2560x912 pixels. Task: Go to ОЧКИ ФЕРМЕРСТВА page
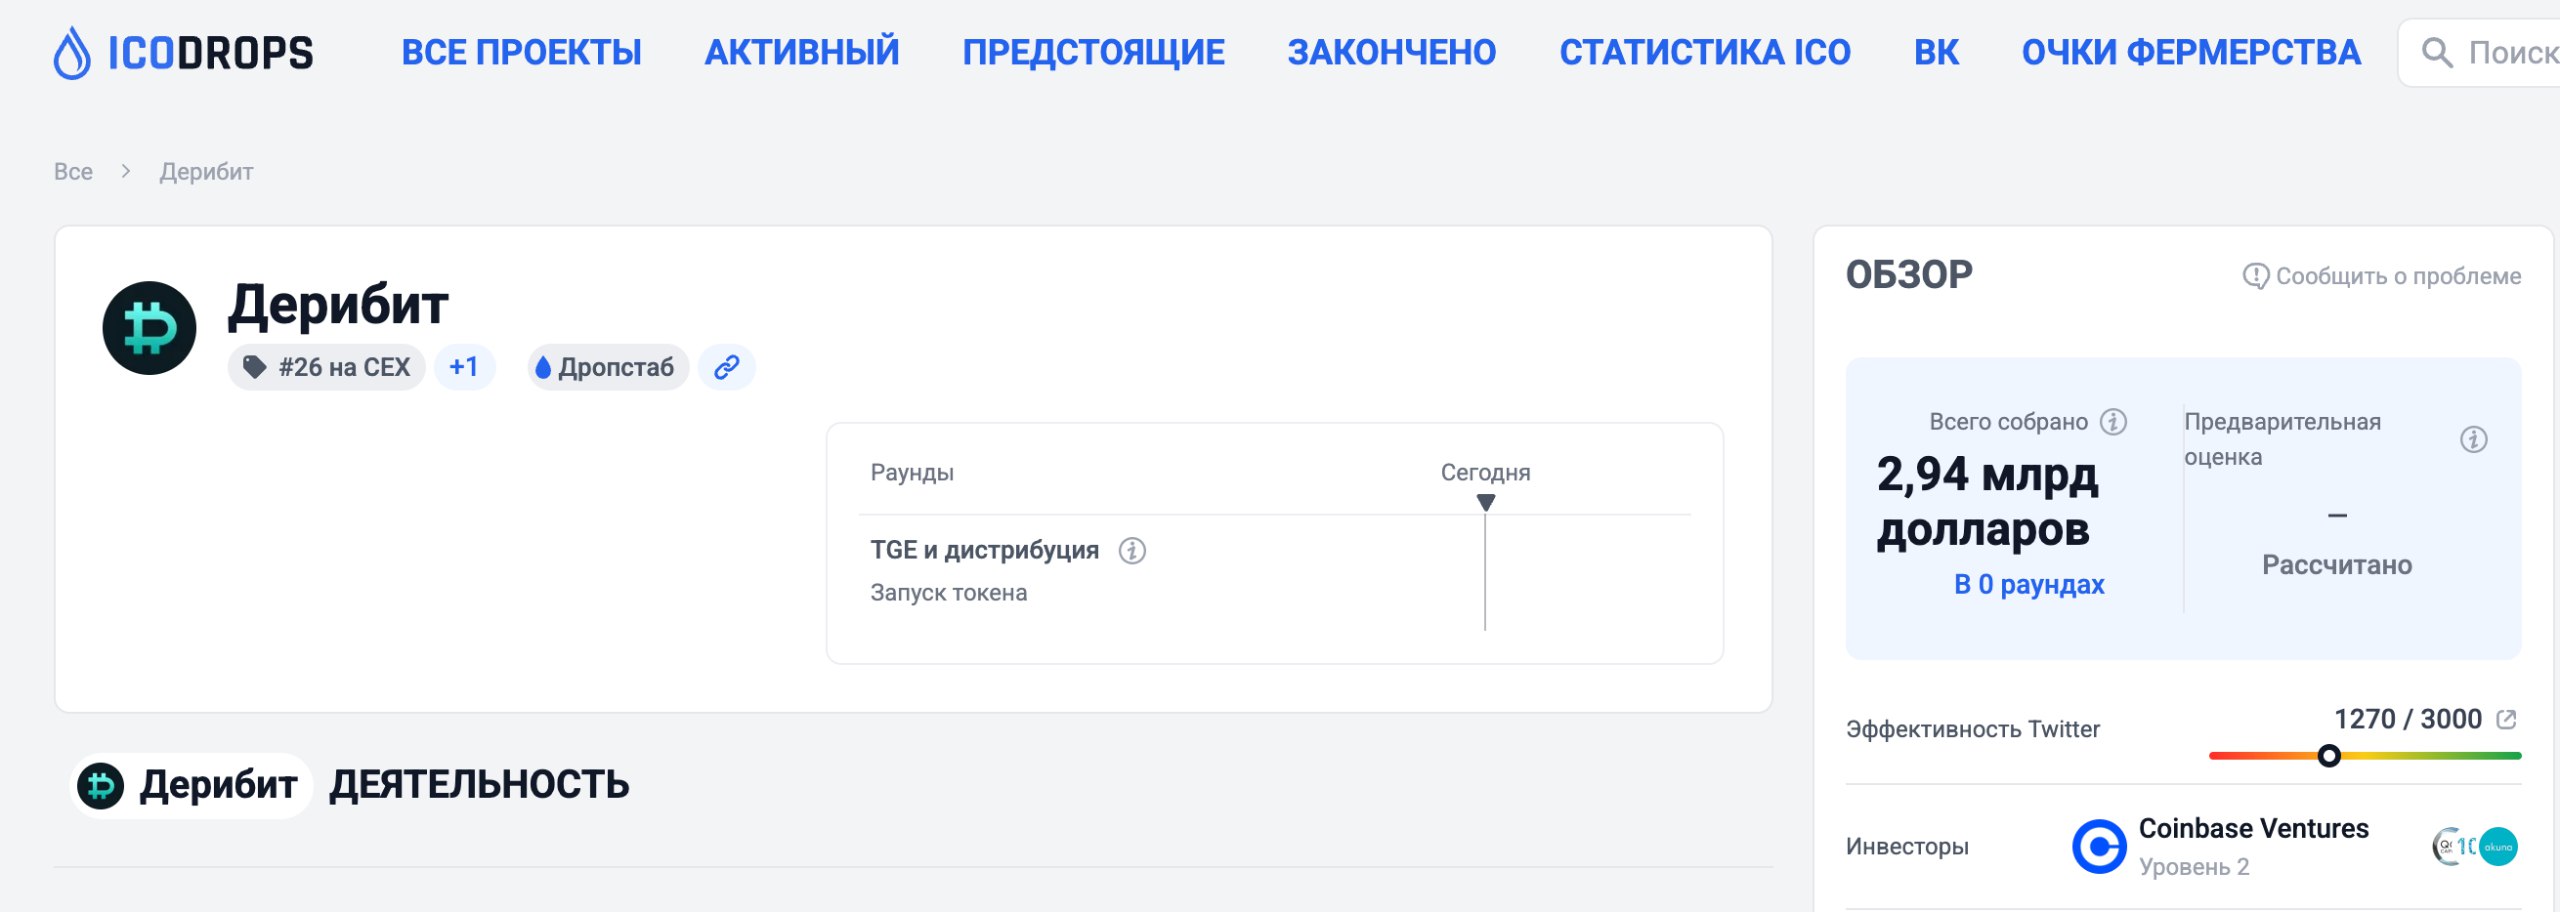[2191, 53]
